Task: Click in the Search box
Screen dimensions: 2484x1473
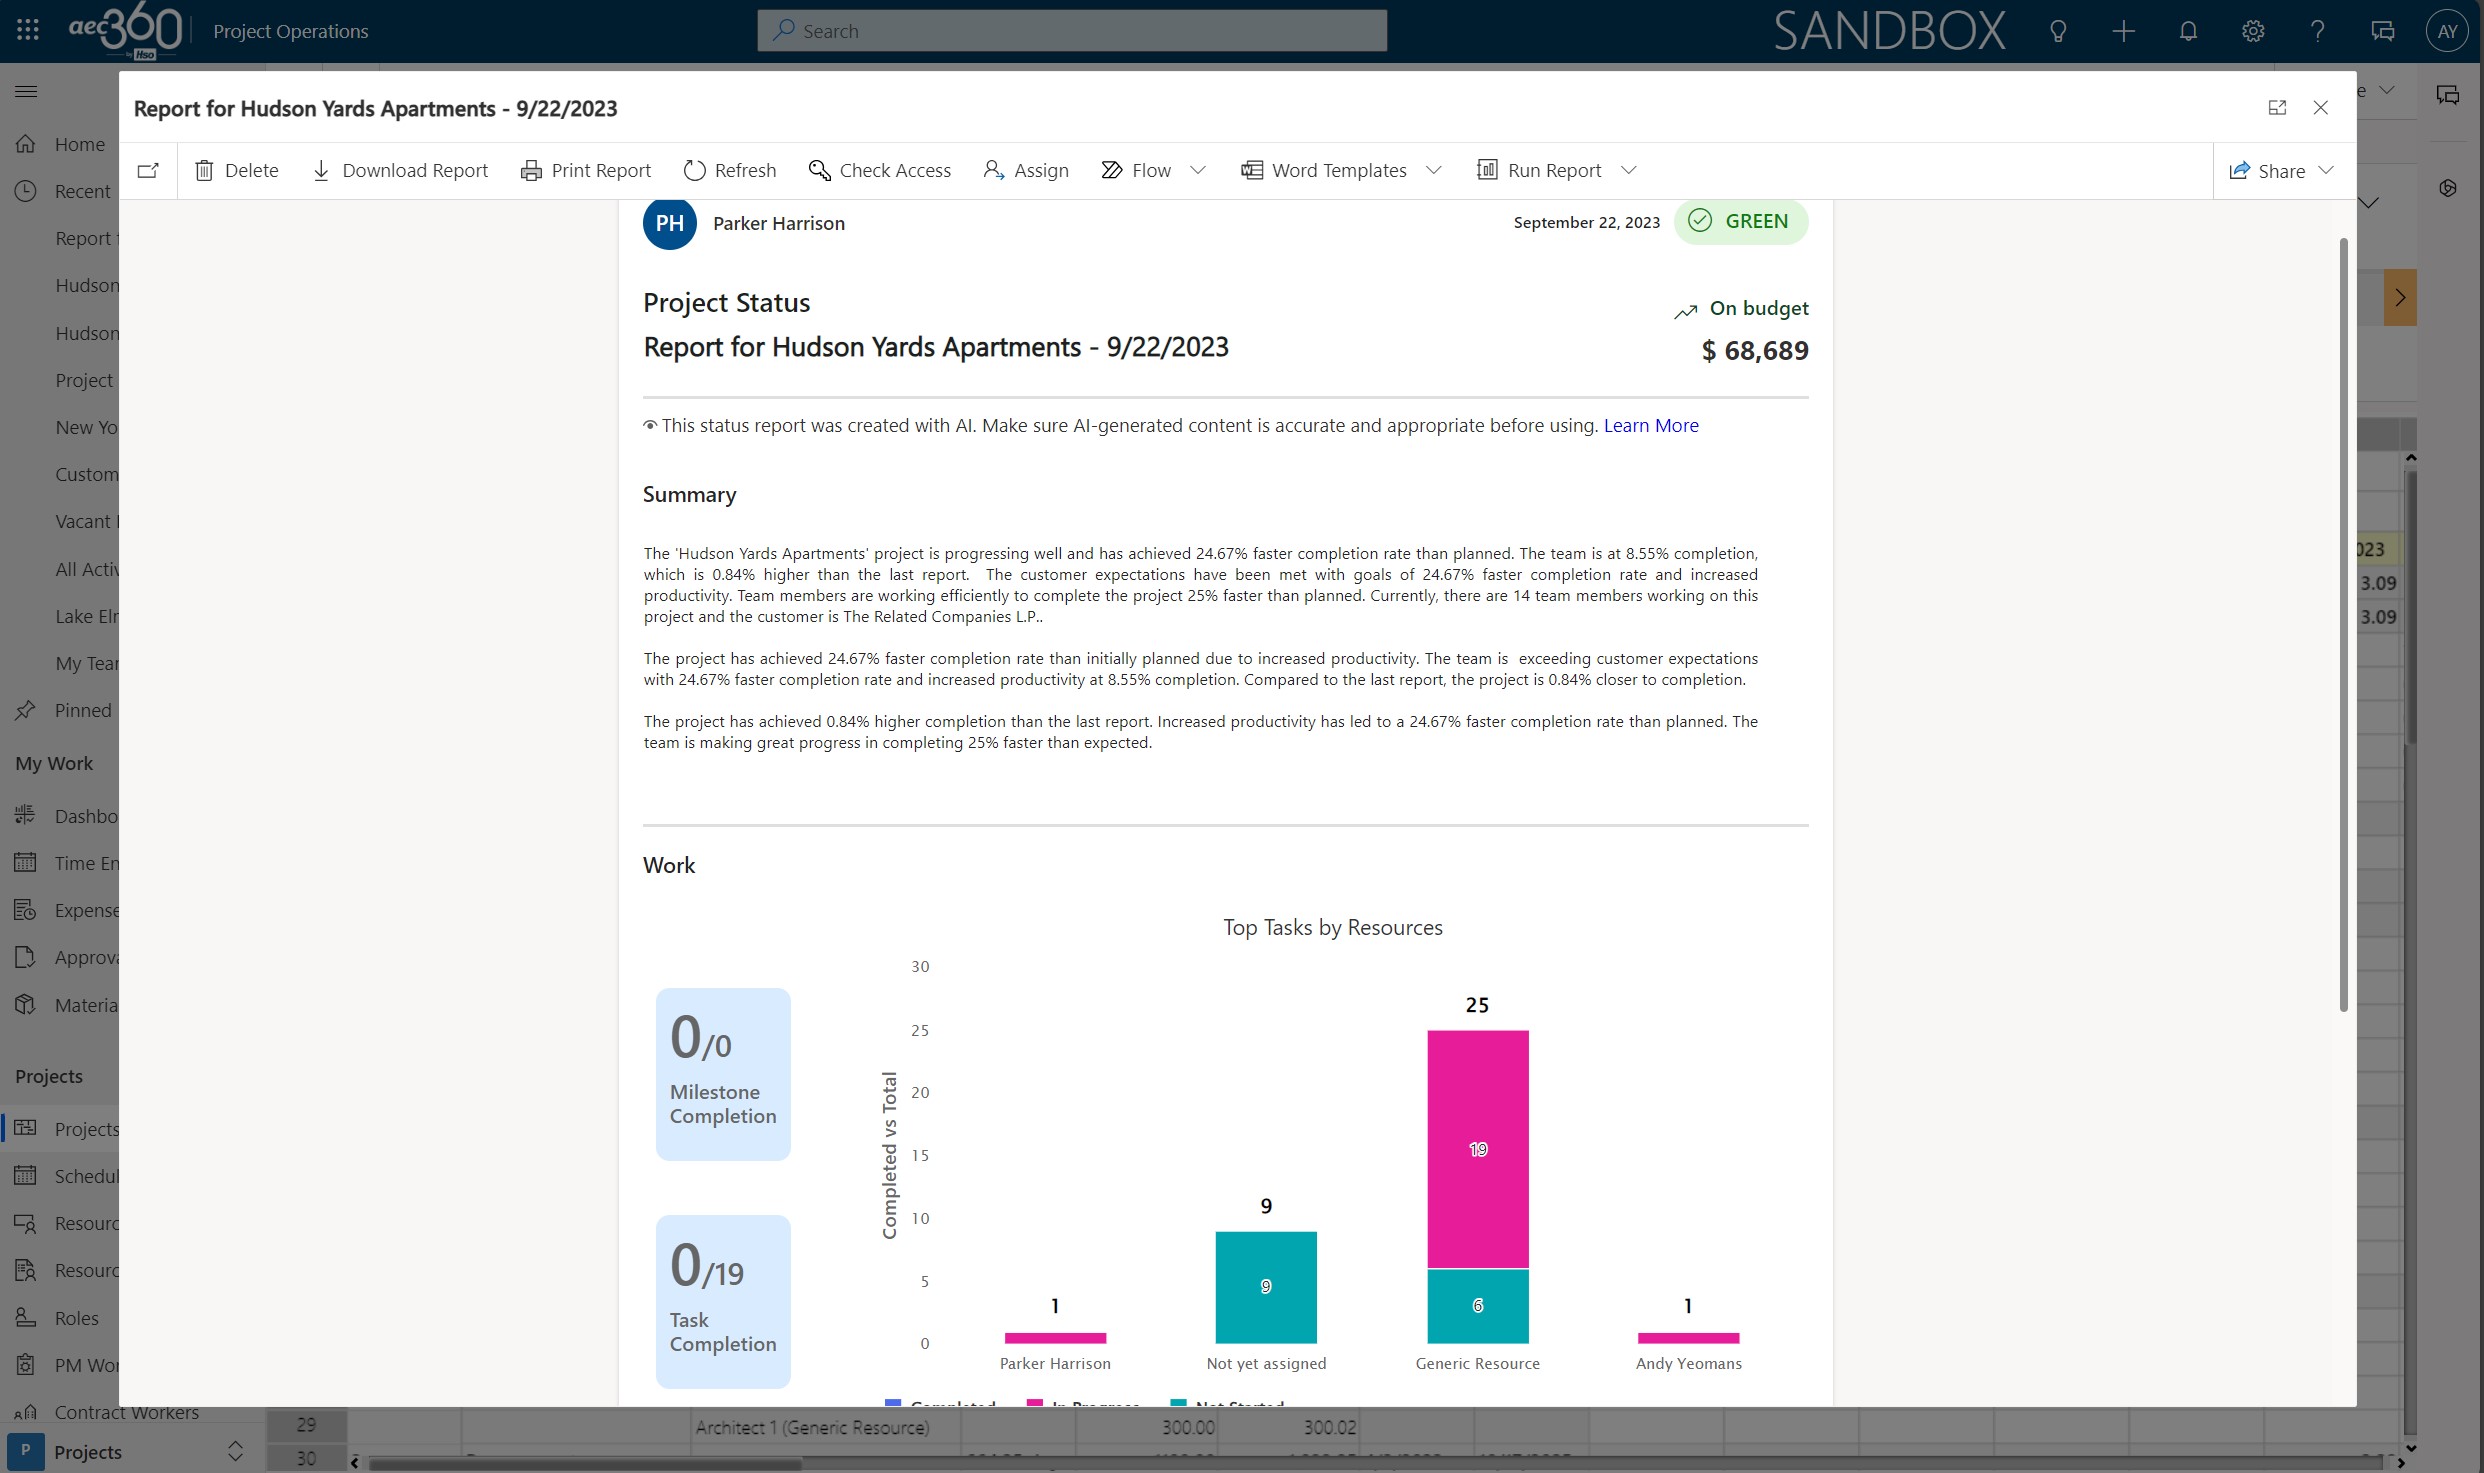Action: click(1071, 31)
